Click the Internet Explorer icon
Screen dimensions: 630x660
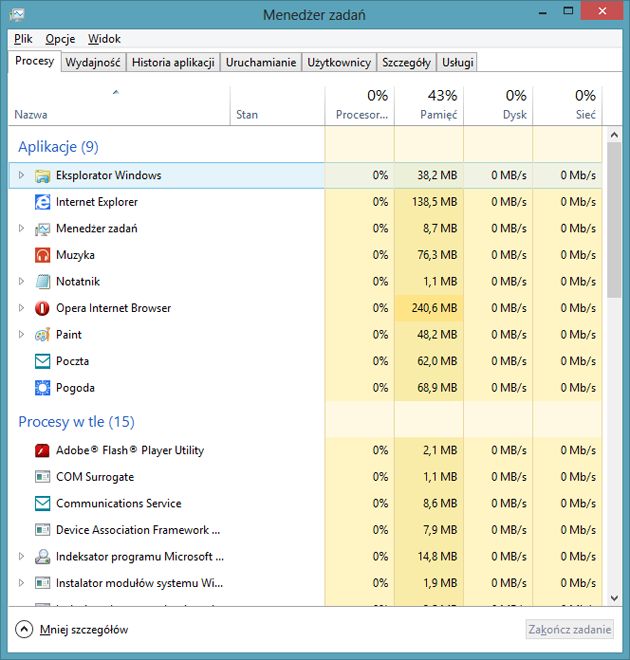(x=42, y=202)
